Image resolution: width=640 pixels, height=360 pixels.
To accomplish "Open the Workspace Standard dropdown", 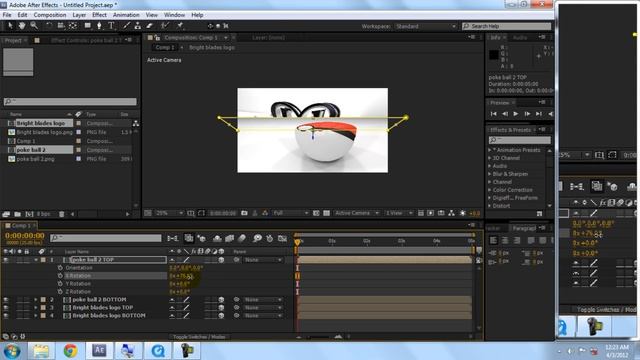I will coord(425,26).
